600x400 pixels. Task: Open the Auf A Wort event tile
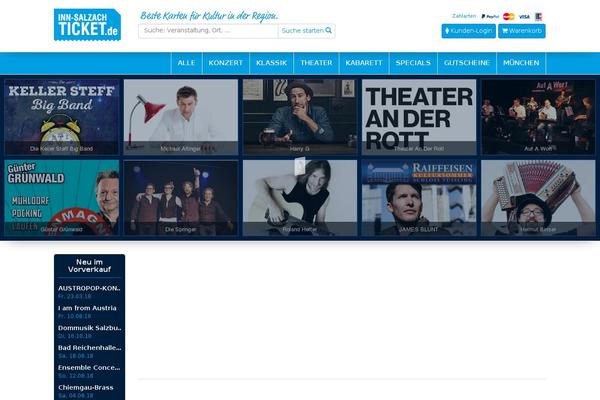coord(538,117)
